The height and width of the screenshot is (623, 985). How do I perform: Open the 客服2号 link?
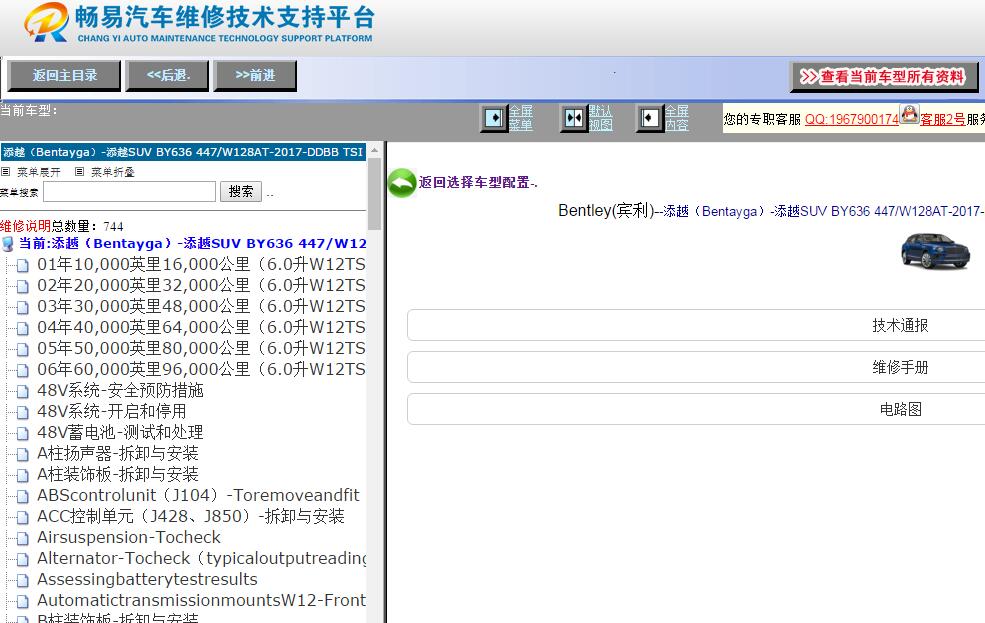point(942,119)
